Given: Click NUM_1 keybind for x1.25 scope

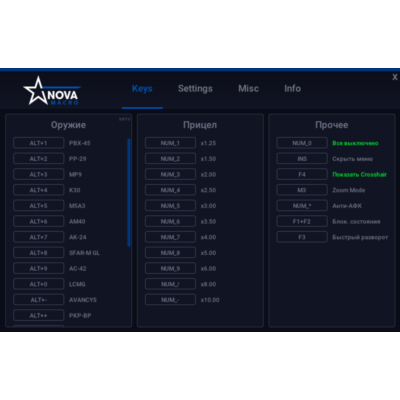Looking at the screenshot, I should (170, 143).
